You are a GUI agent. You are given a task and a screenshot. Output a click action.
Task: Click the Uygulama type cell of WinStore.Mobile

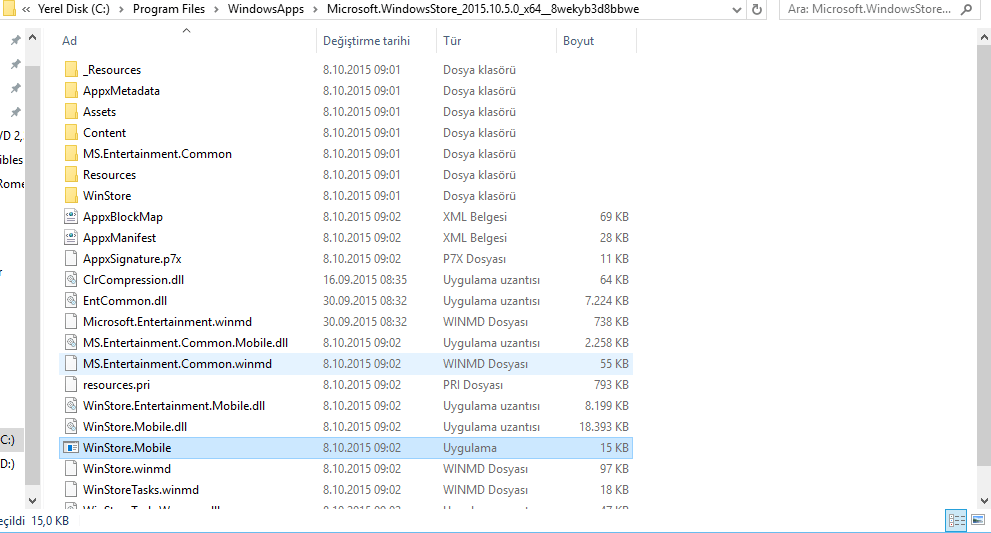pyautogui.click(x=470, y=448)
